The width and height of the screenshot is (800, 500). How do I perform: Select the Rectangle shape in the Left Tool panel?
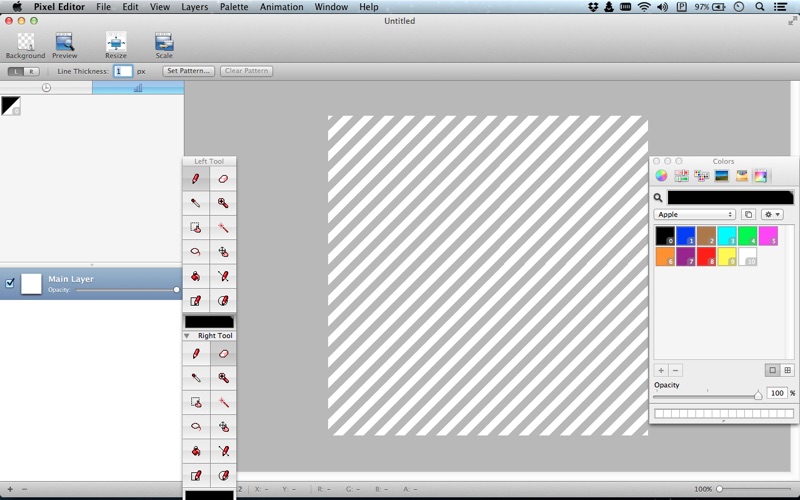click(x=196, y=301)
